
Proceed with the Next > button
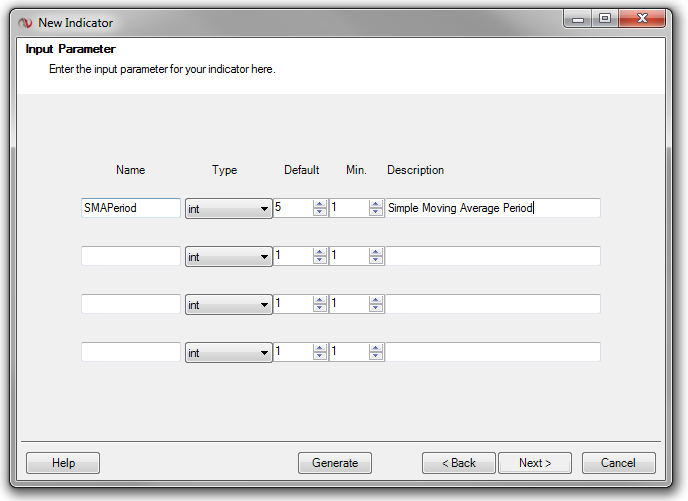click(x=535, y=463)
